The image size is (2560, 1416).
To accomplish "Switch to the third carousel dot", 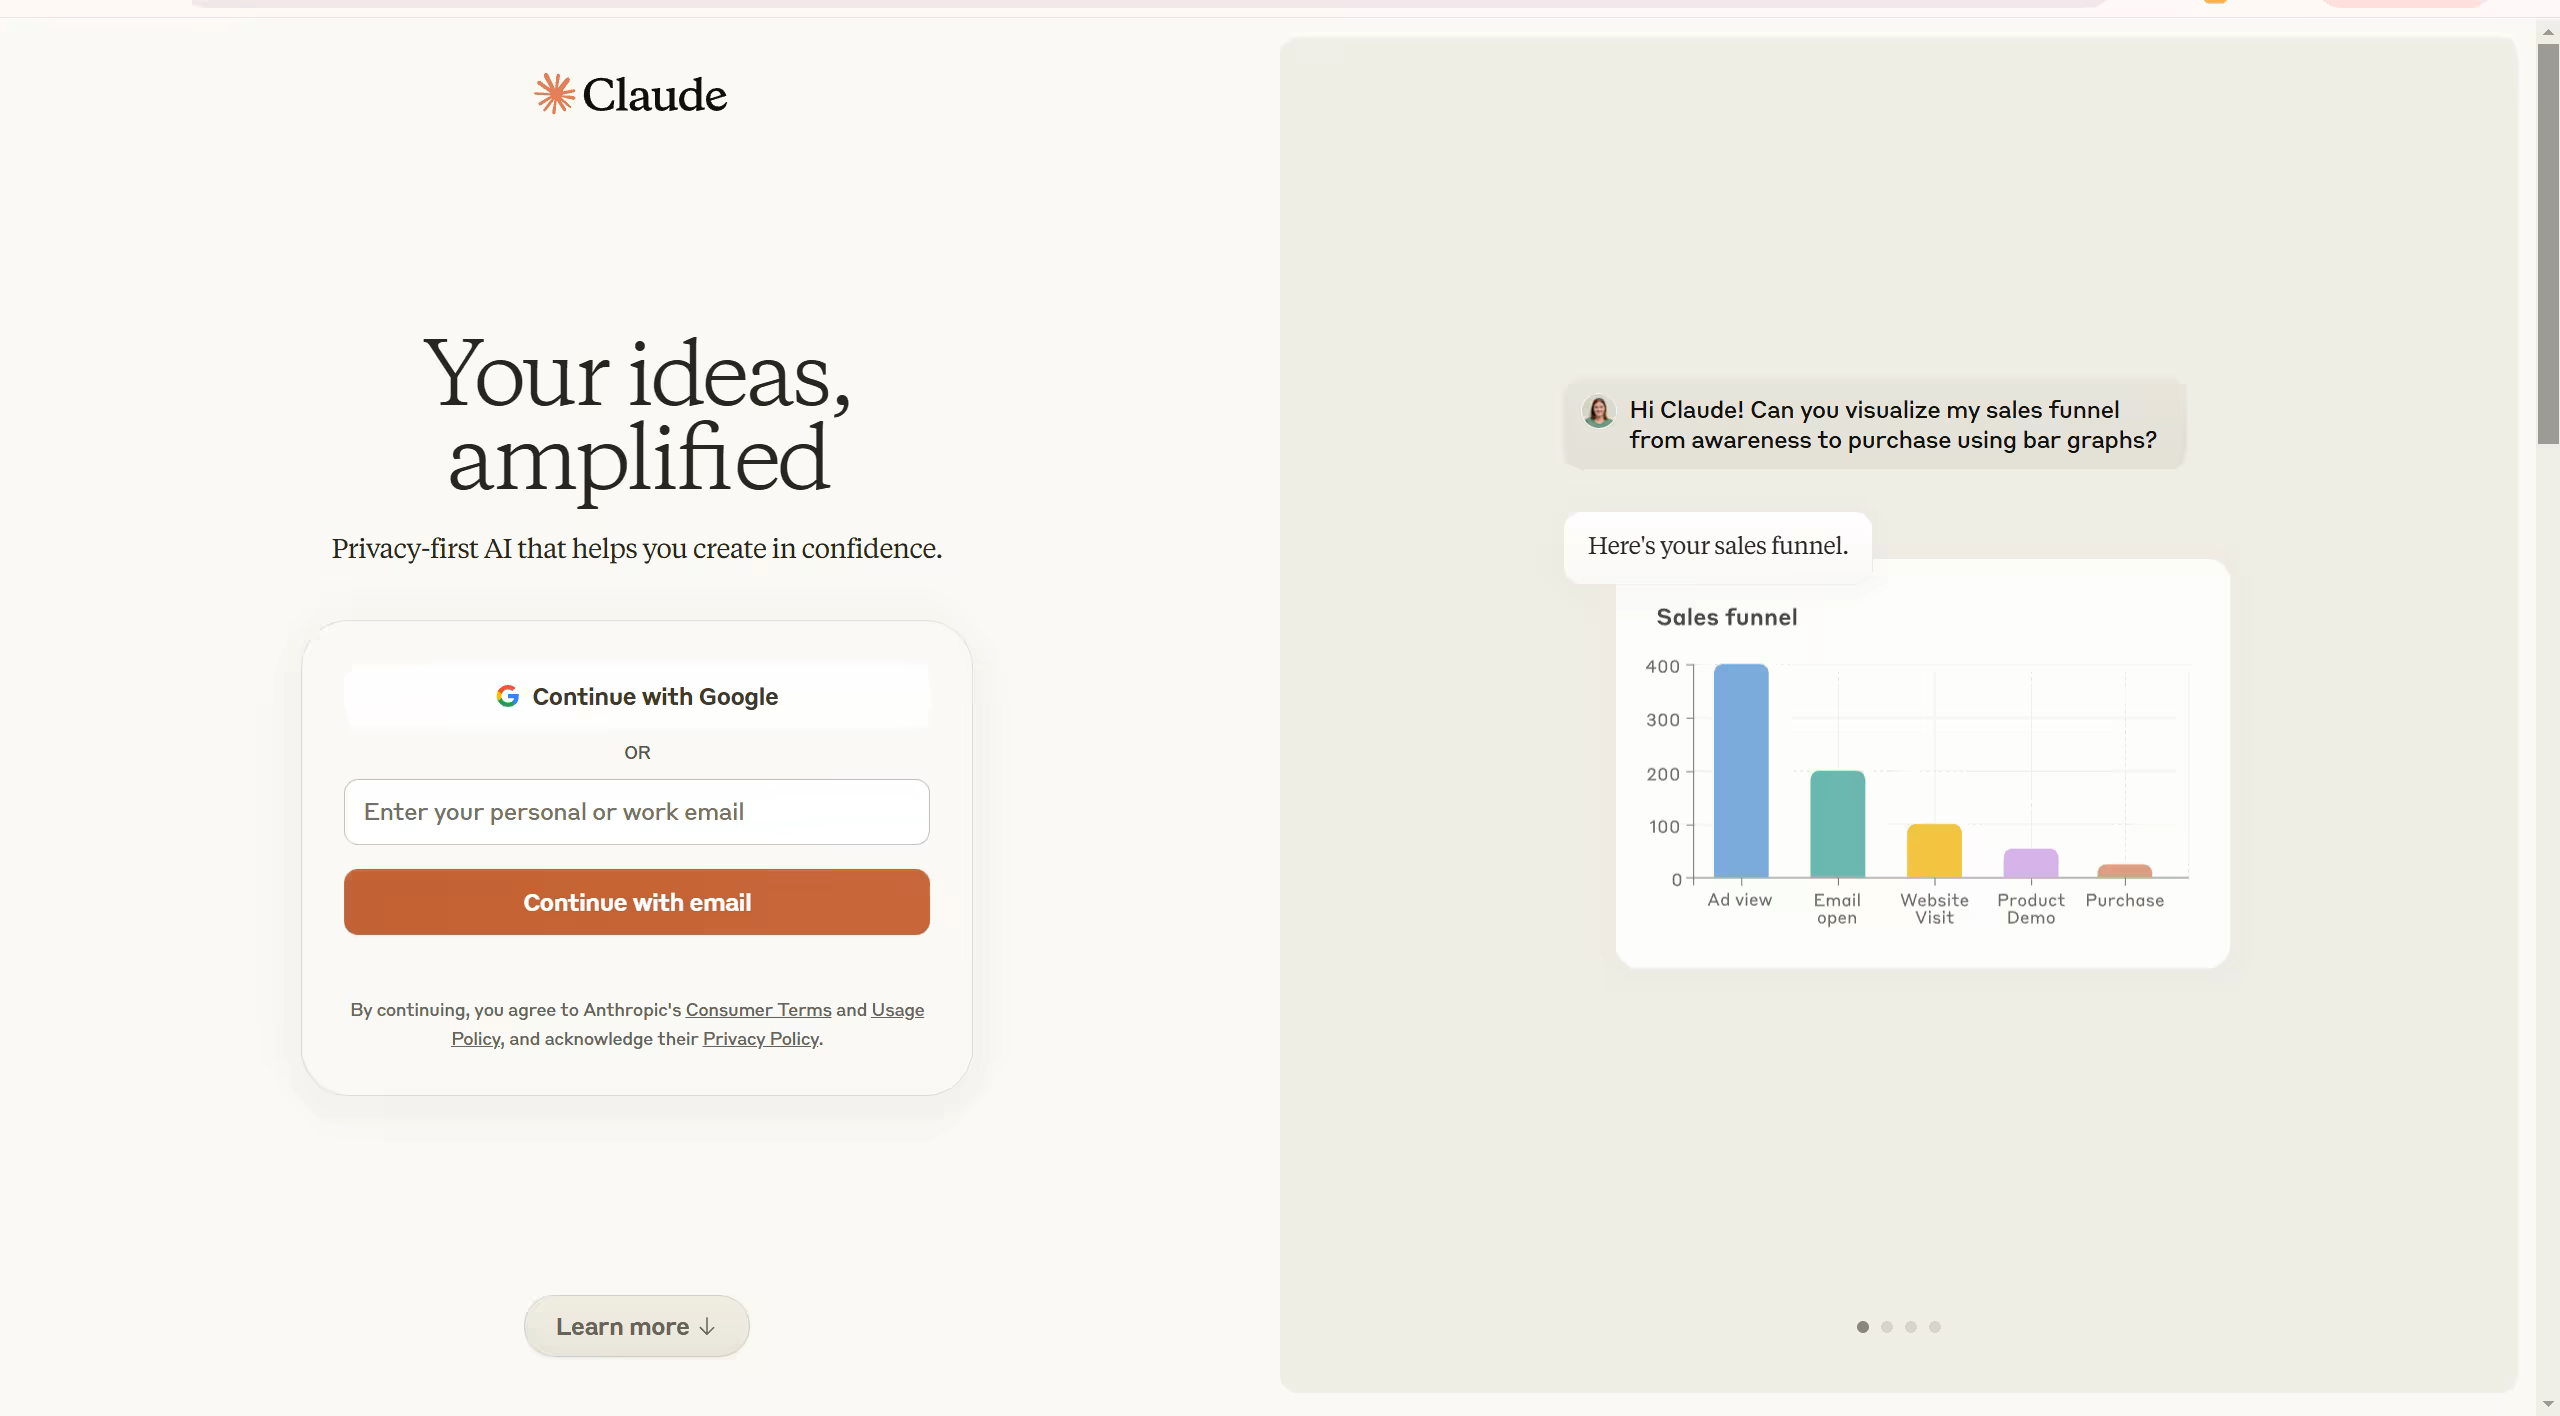I will [1911, 1327].
